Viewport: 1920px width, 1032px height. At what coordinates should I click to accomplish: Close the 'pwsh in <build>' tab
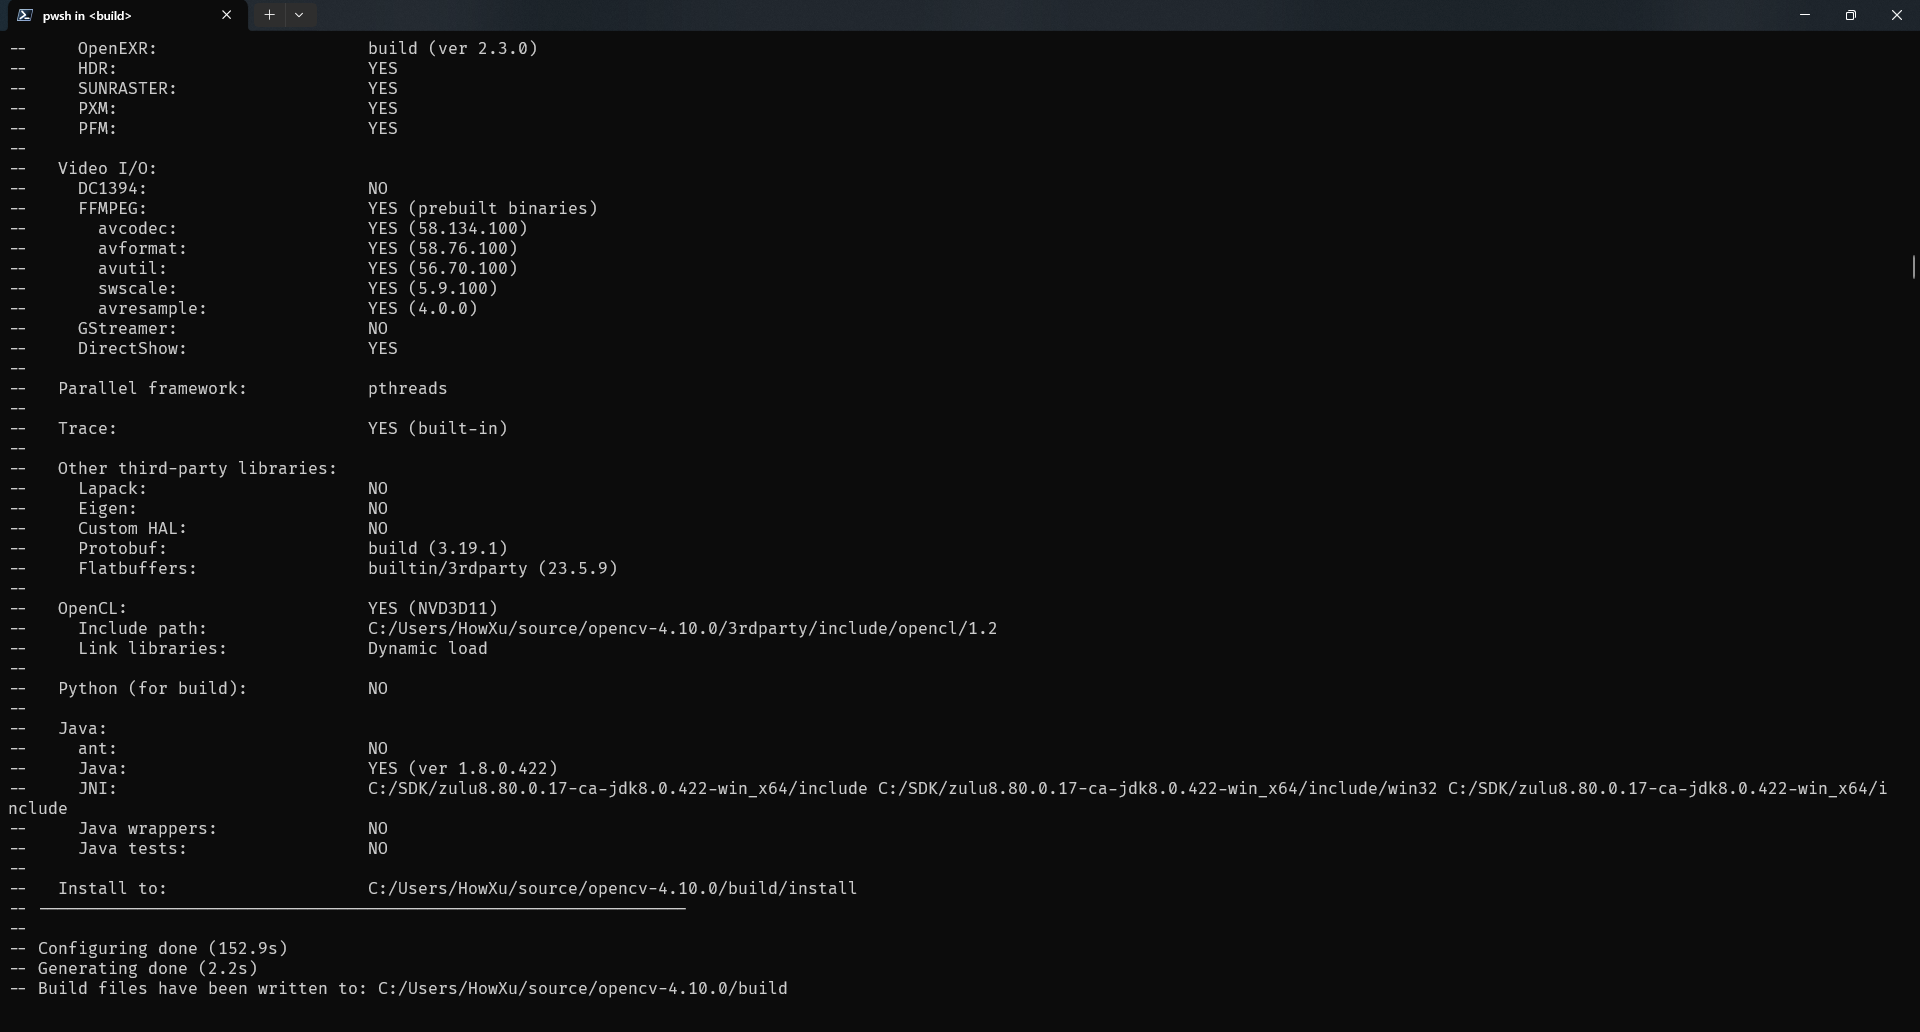coord(226,15)
